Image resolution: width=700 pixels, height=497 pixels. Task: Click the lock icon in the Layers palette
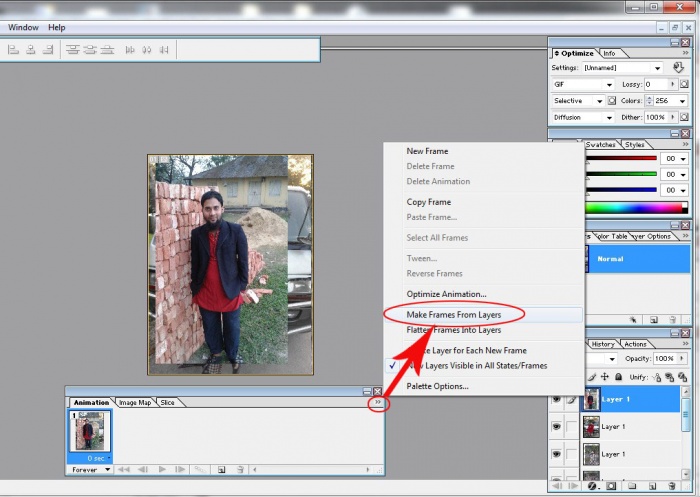tap(618, 377)
